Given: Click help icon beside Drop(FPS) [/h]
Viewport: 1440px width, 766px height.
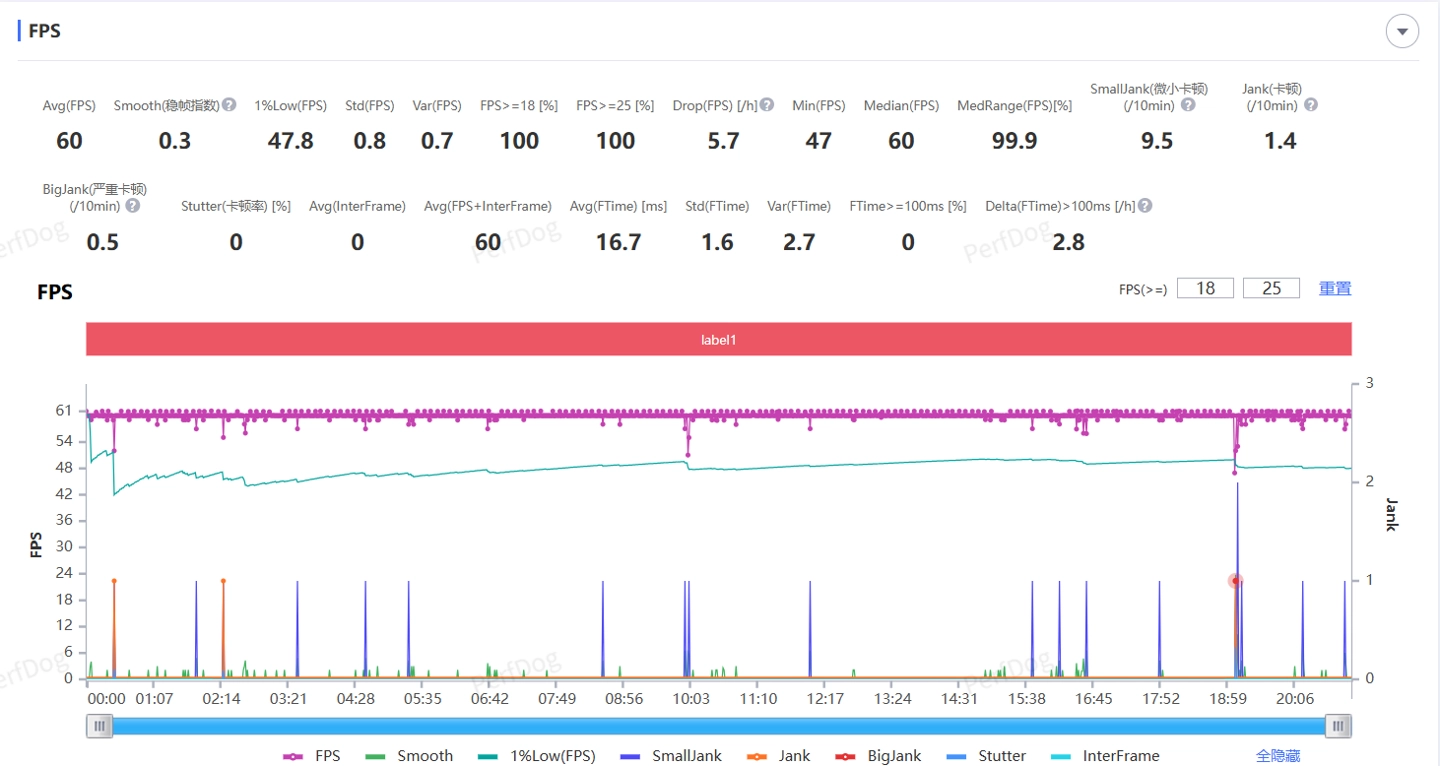Looking at the screenshot, I should pos(766,105).
